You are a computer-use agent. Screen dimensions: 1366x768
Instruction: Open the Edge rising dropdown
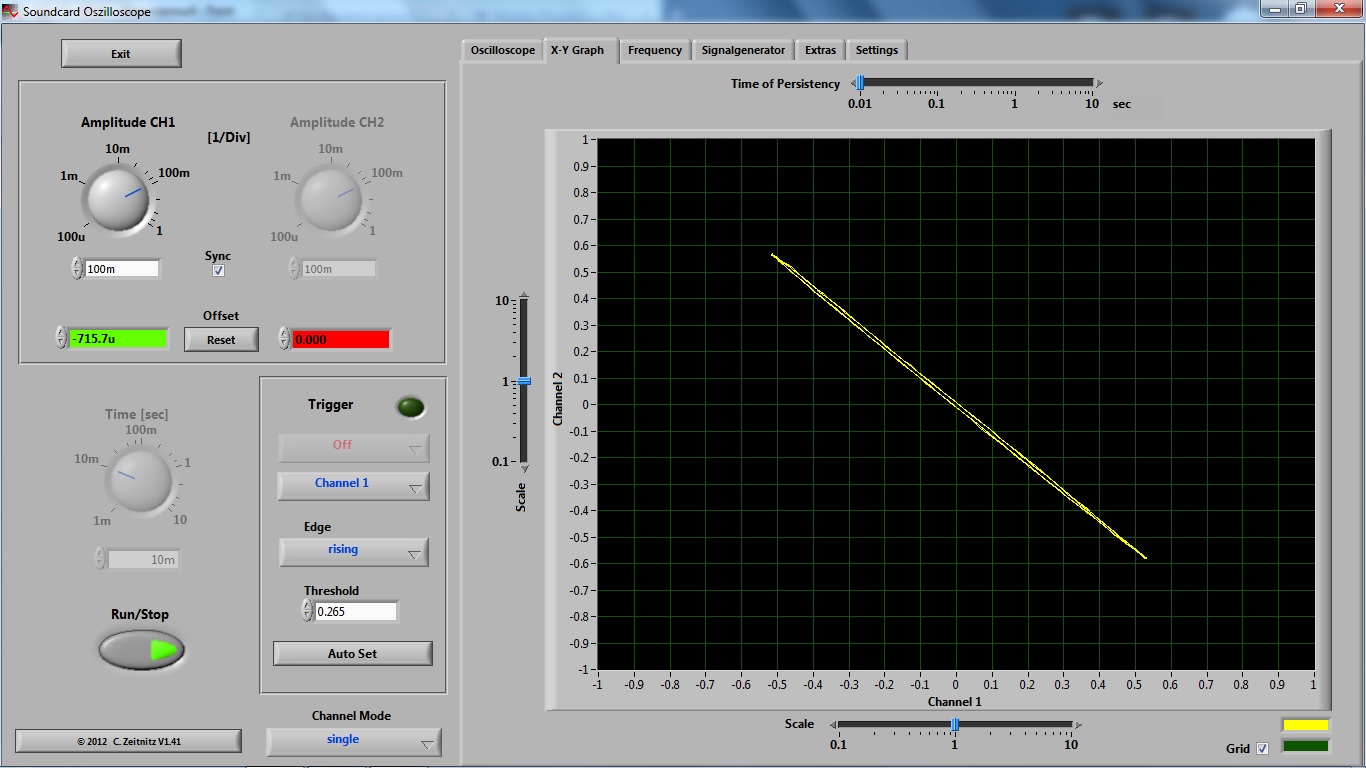pyautogui.click(x=353, y=552)
